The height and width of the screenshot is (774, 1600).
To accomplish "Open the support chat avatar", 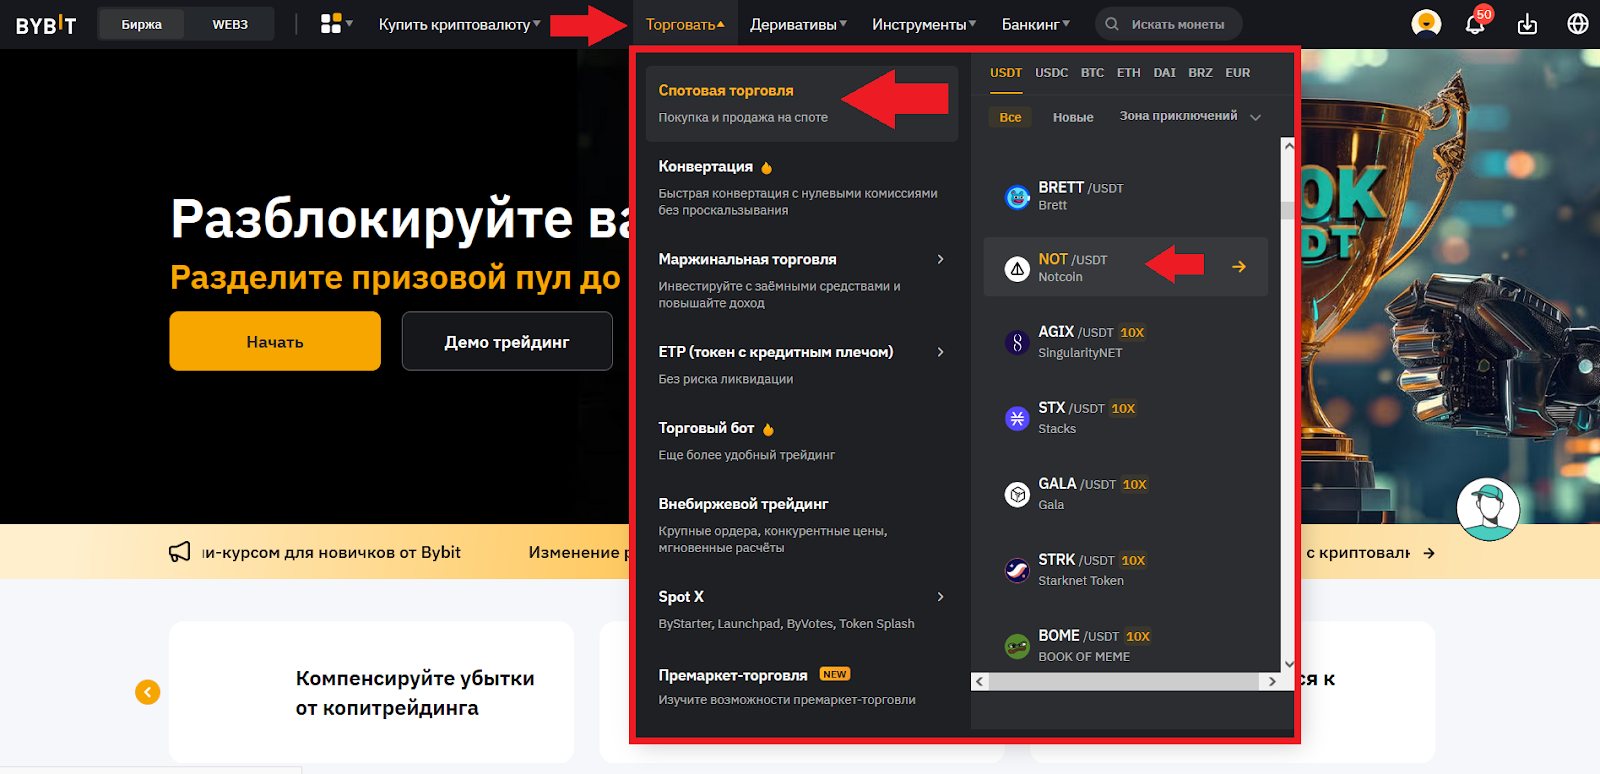I will [x=1488, y=509].
